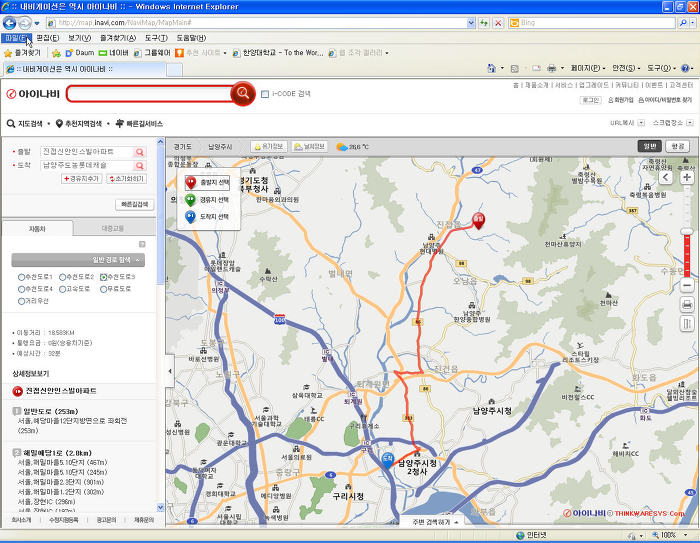Click the 경유지추가 button
Image resolution: width=700 pixels, height=543 pixels.
click(82, 179)
